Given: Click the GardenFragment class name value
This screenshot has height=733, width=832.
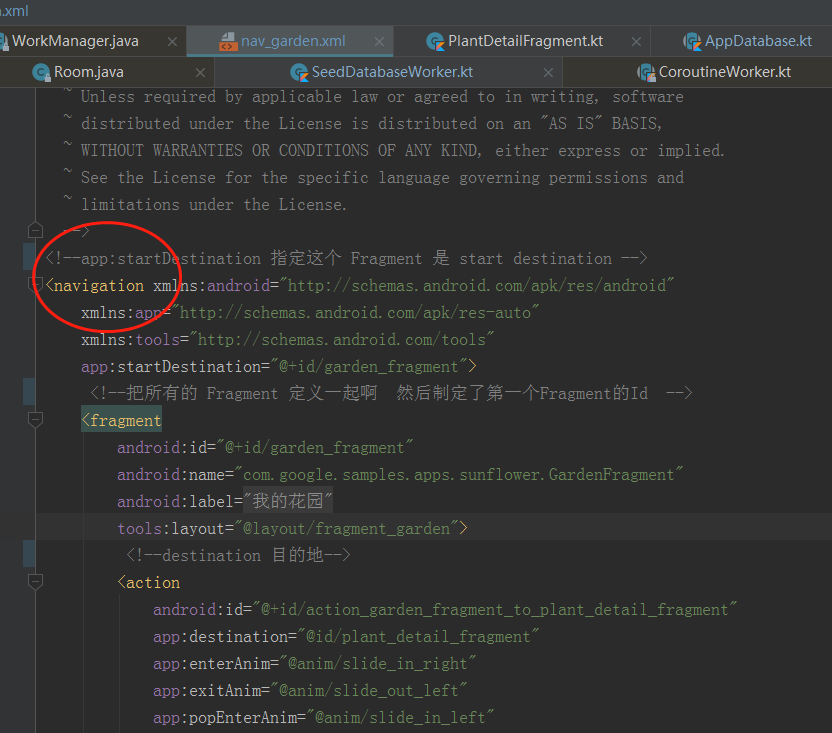Looking at the screenshot, I should (x=458, y=475).
